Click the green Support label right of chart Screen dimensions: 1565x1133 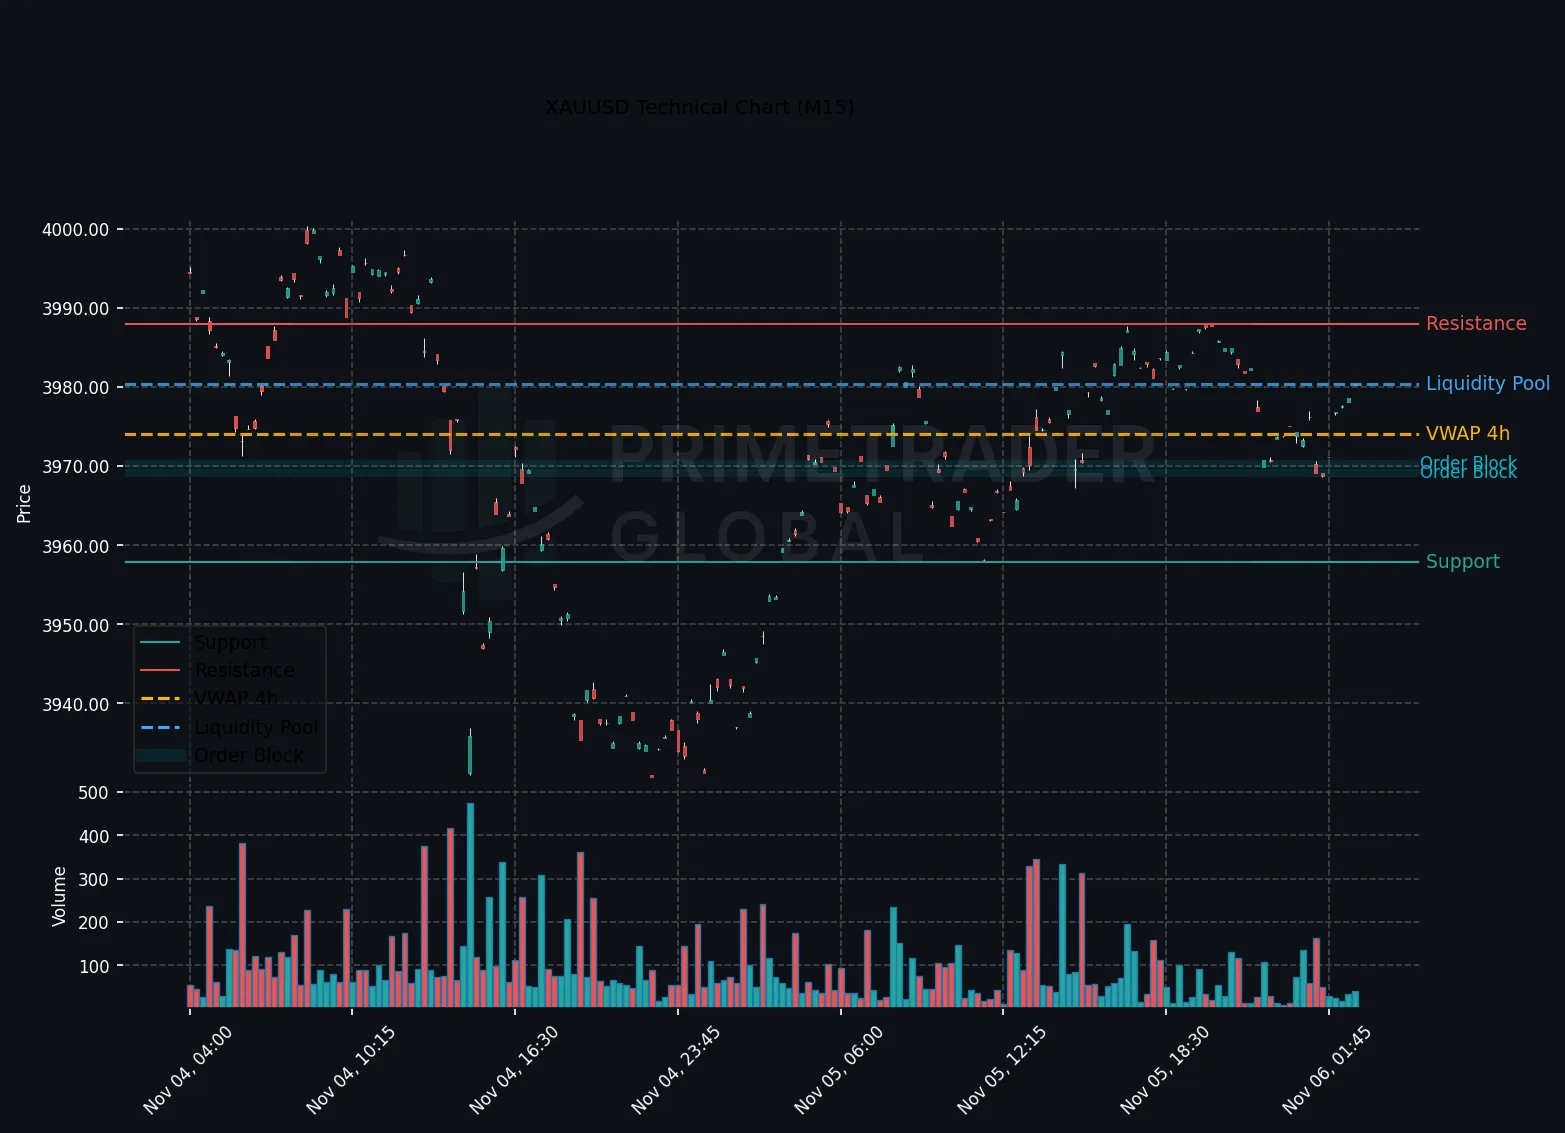pos(1463,562)
